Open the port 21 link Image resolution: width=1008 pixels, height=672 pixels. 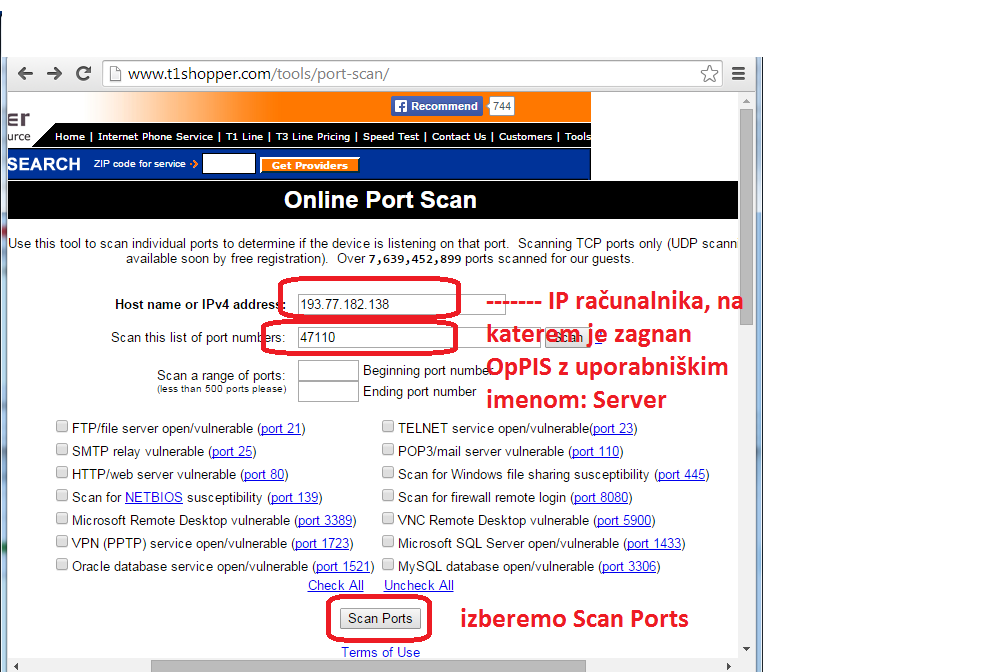pos(281,429)
